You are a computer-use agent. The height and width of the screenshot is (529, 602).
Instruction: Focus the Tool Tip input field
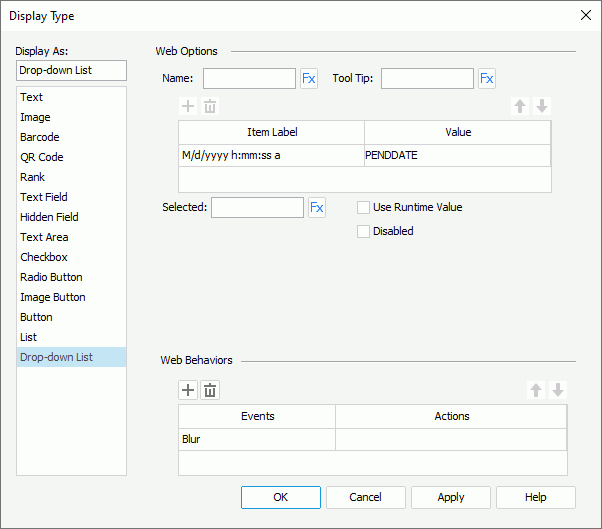[427, 79]
